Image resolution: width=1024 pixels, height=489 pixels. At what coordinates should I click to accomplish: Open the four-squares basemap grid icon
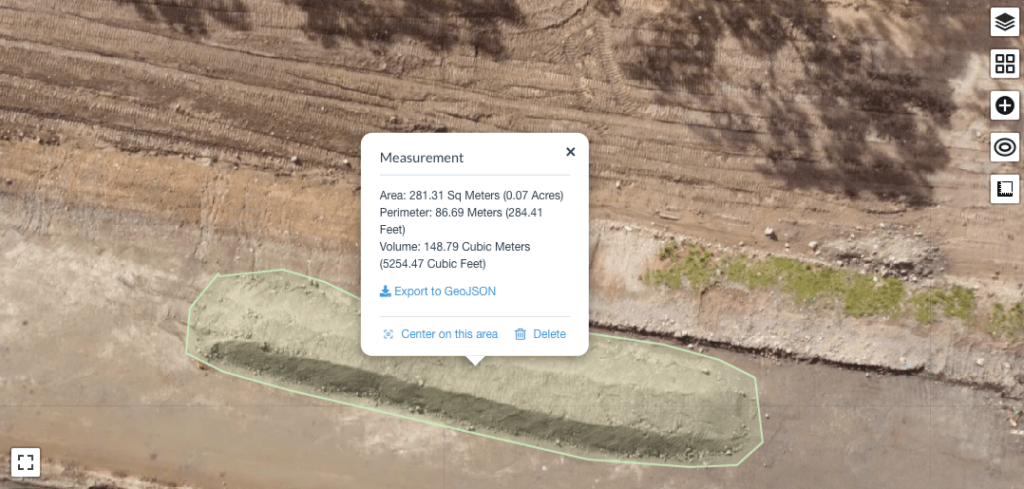coord(1004,64)
